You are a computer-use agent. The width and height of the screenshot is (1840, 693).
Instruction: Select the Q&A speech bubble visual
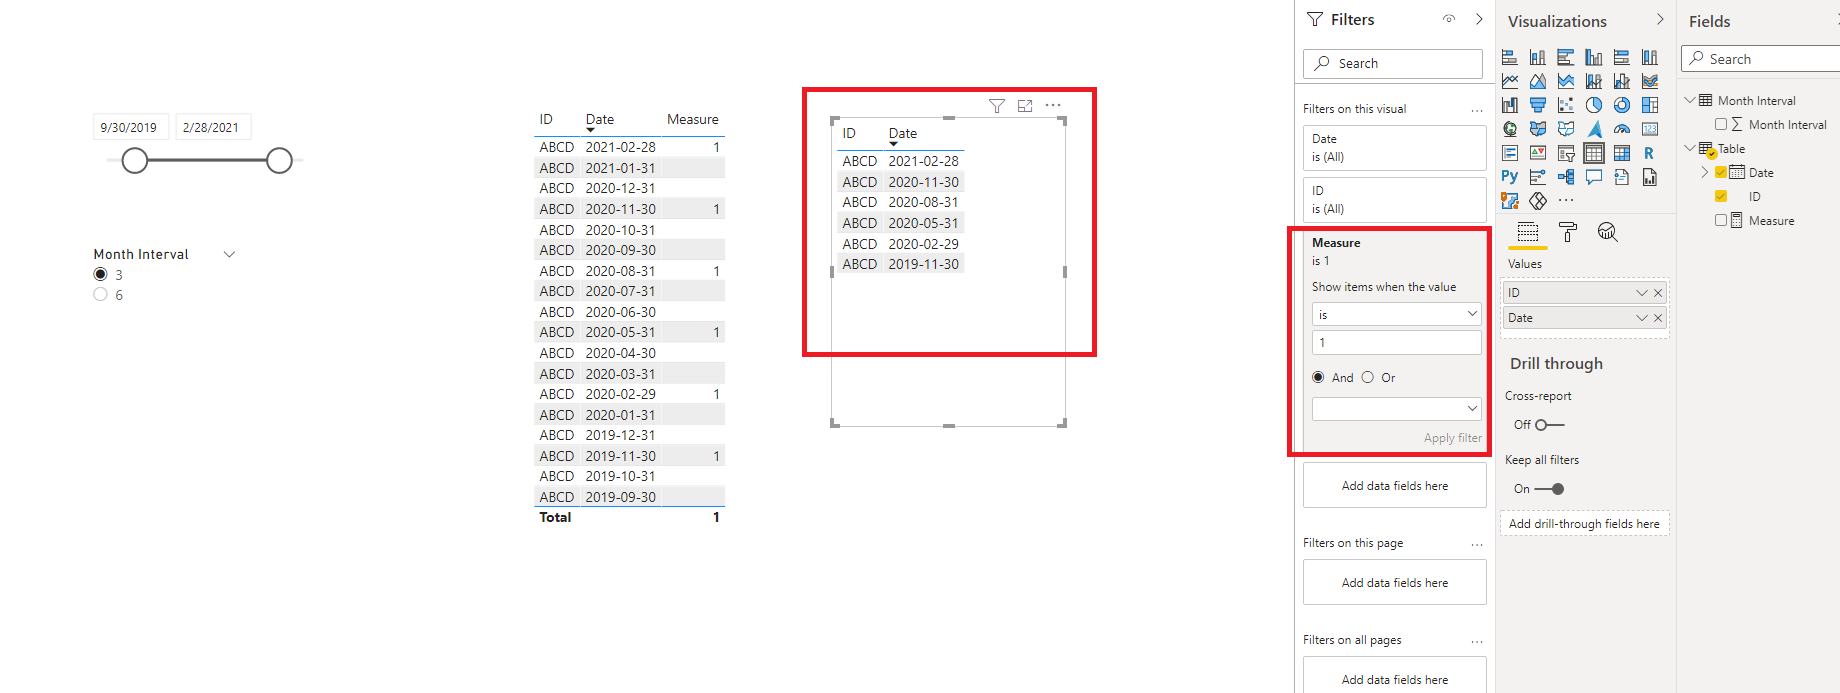point(1594,177)
